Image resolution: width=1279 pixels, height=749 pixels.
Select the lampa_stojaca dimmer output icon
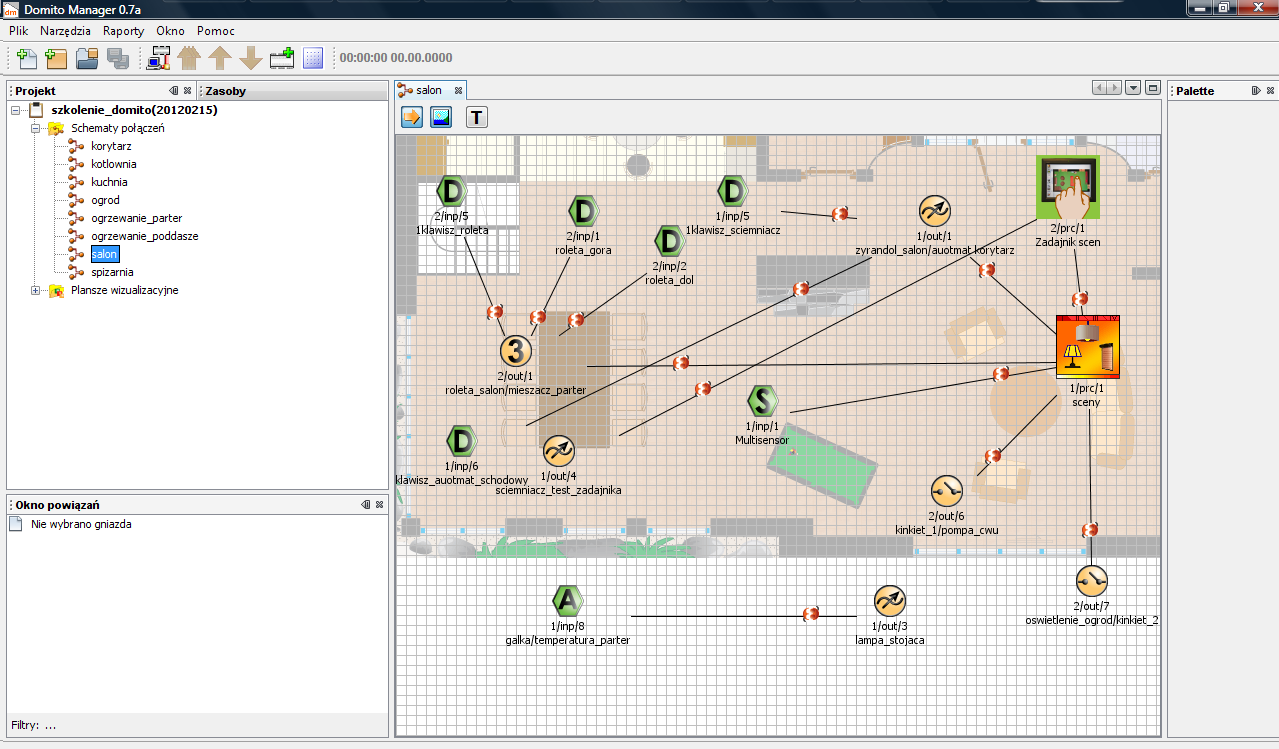pos(889,601)
